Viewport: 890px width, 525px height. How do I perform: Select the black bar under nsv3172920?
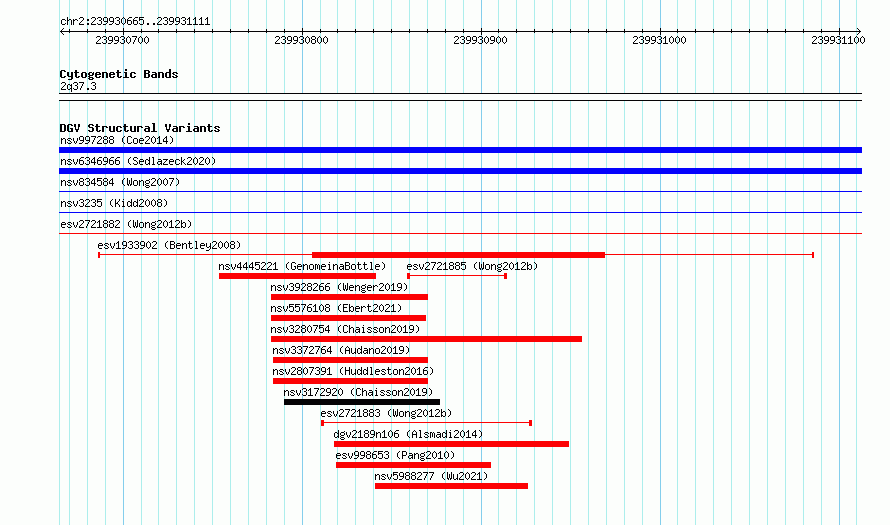(x=362, y=402)
